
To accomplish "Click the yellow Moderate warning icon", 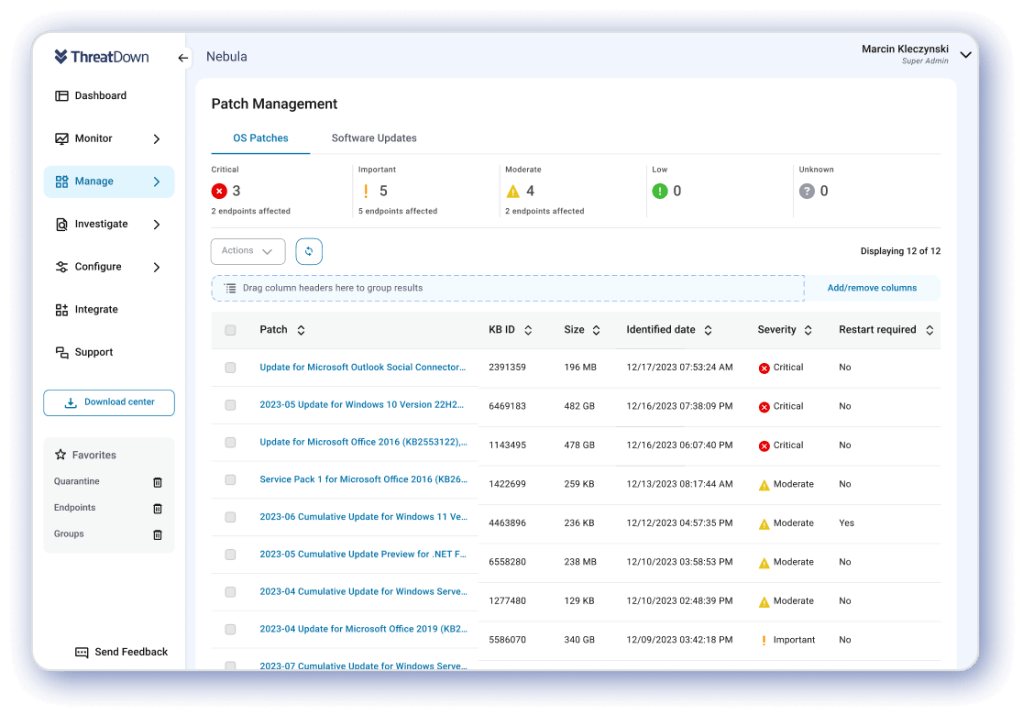I will pyautogui.click(x=513, y=191).
